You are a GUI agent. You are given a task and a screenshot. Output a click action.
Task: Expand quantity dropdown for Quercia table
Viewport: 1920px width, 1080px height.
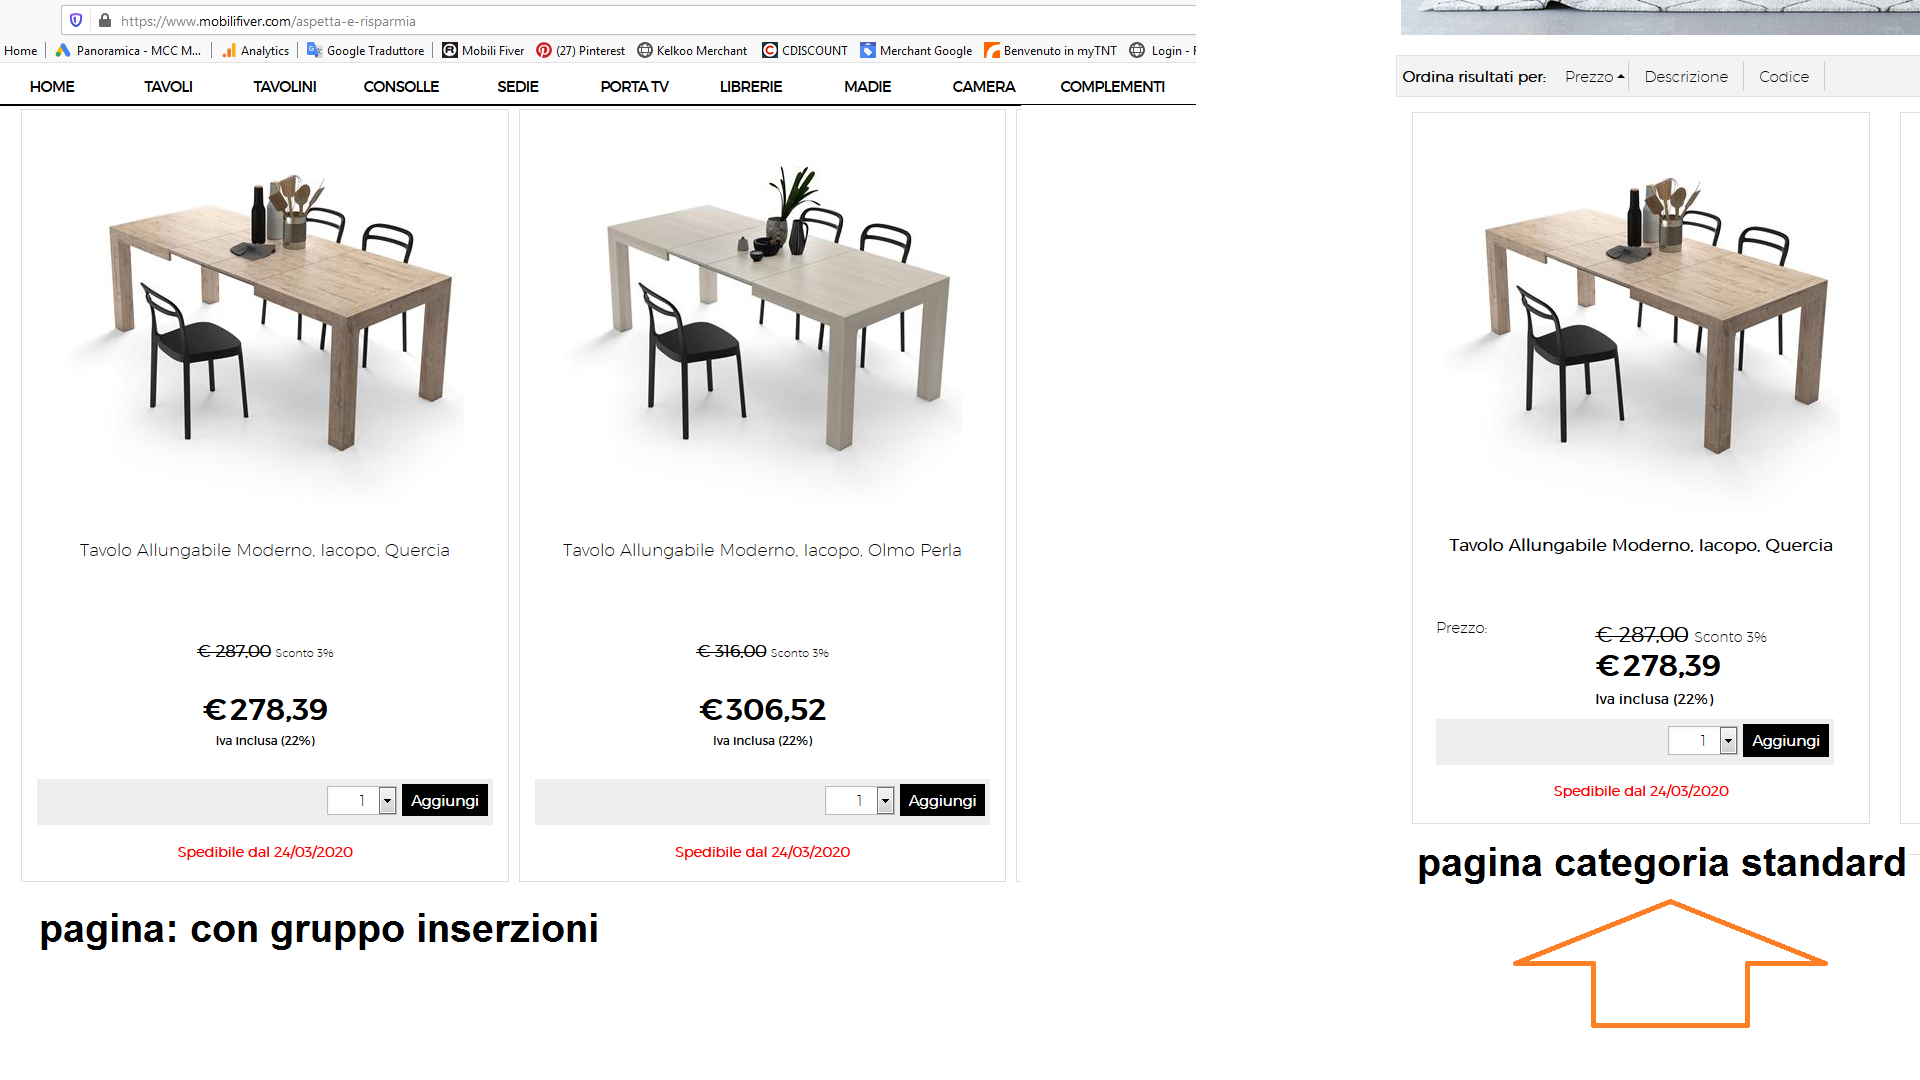387,801
